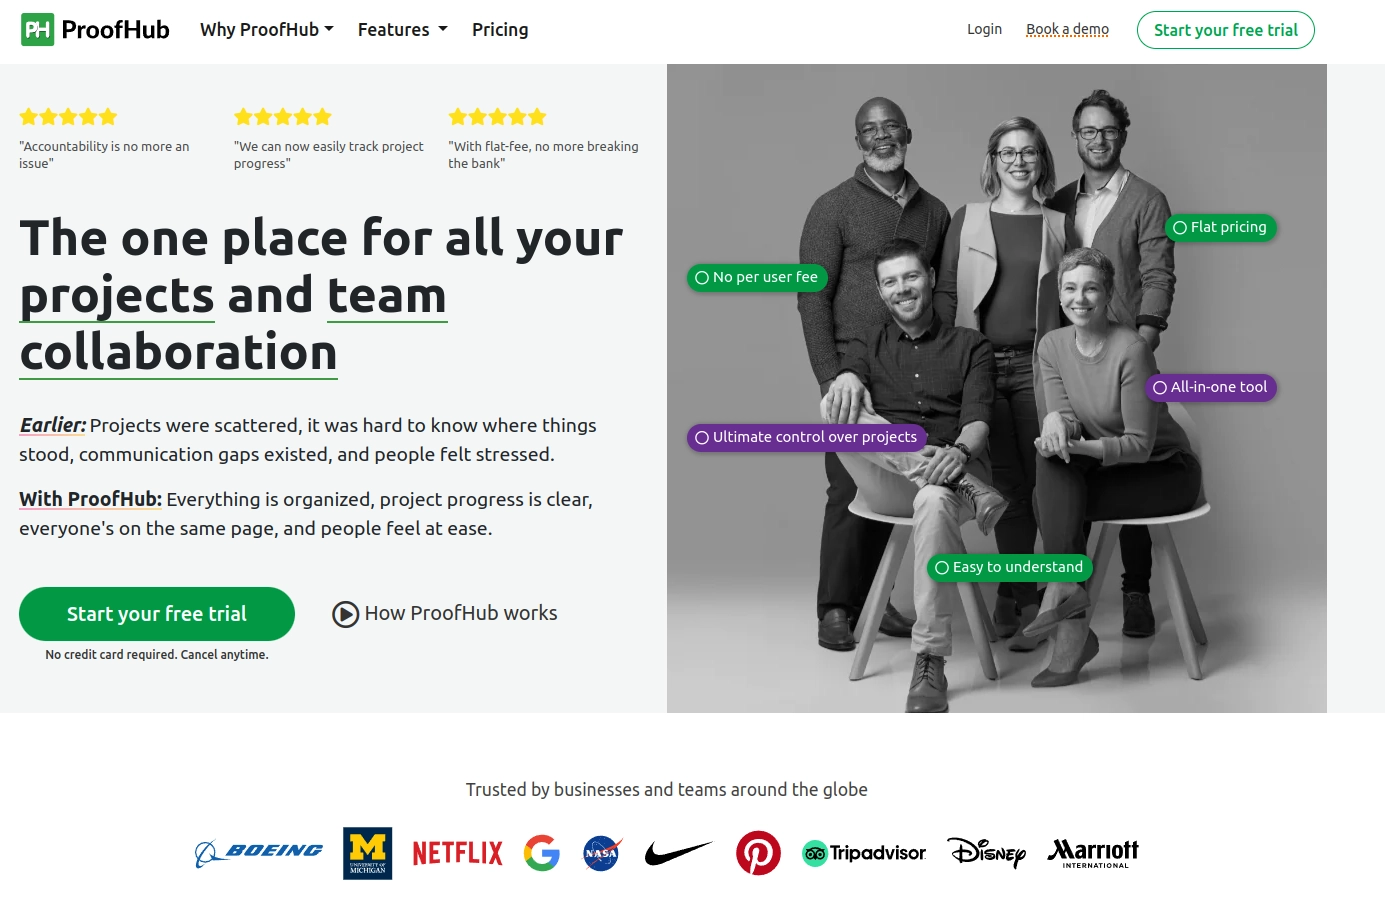Expand the Why ProofHub dropdown
Screen dimensions: 1385x905
pos(266,29)
